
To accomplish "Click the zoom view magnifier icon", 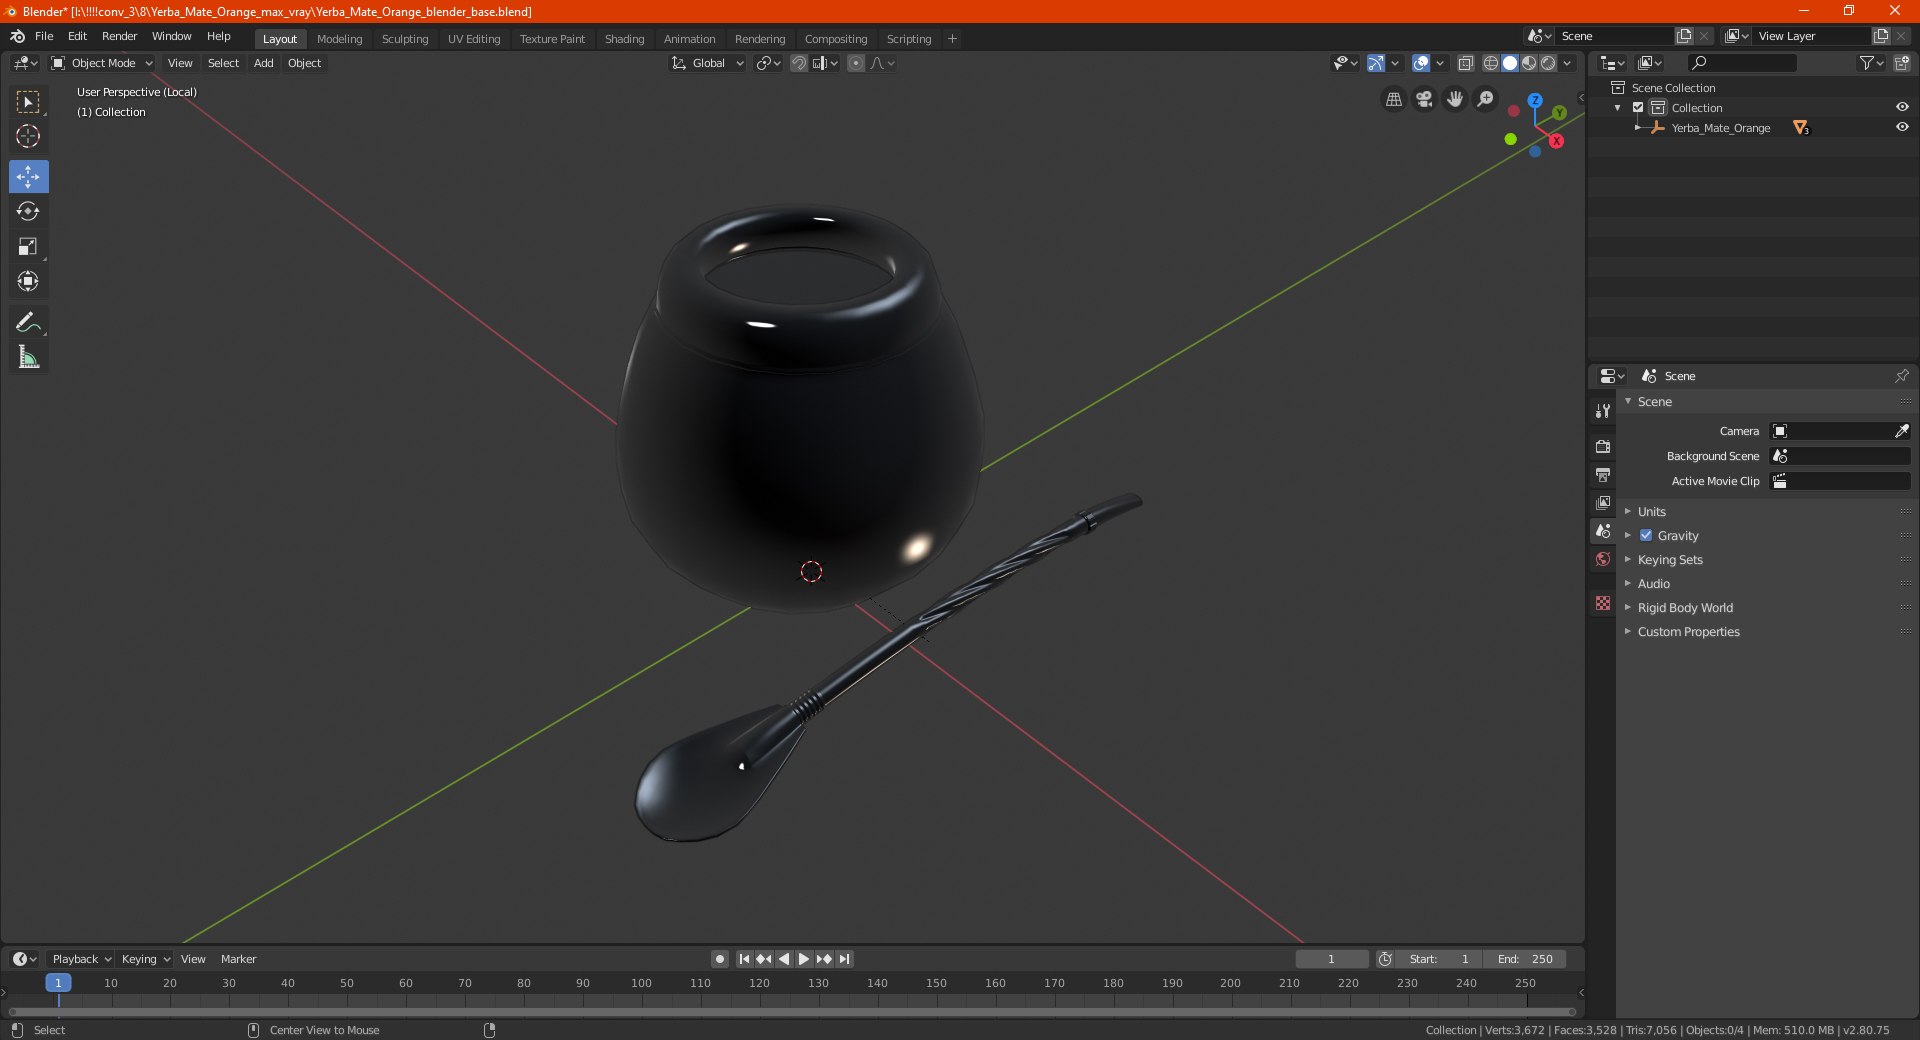I will 1486,99.
